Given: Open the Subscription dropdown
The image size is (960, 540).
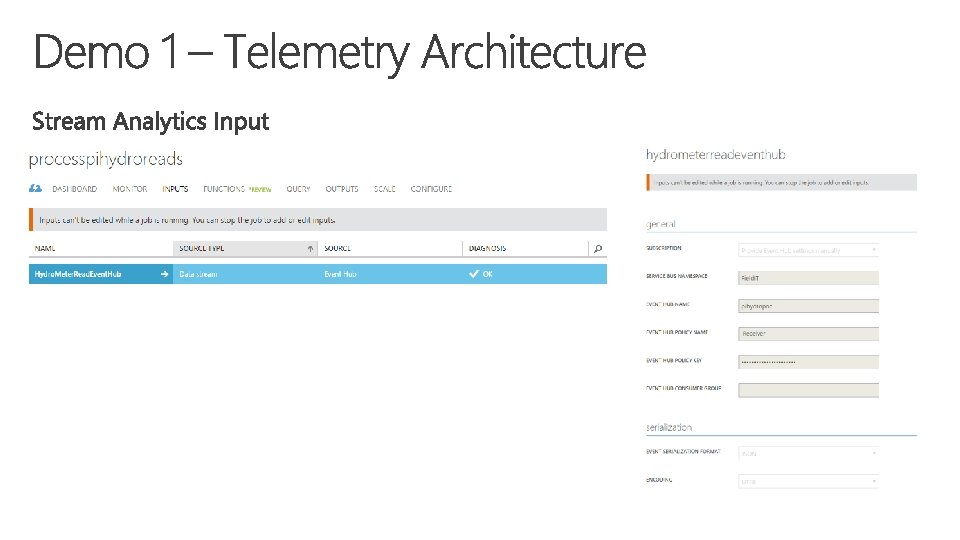Looking at the screenshot, I should (x=808, y=250).
